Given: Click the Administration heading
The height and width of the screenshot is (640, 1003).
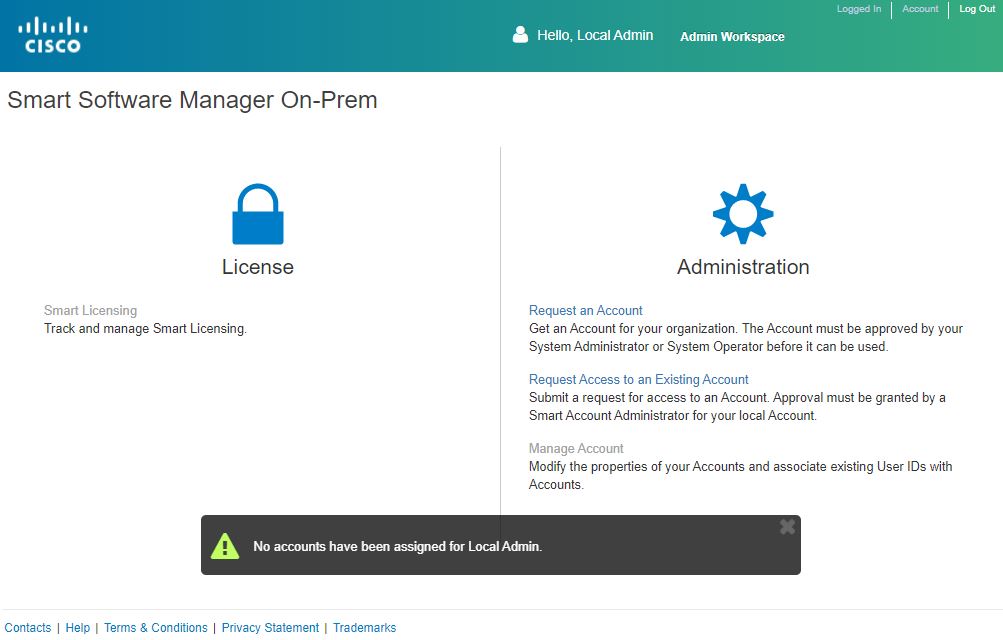Looking at the screenshot, I should [x=743, y=267].
